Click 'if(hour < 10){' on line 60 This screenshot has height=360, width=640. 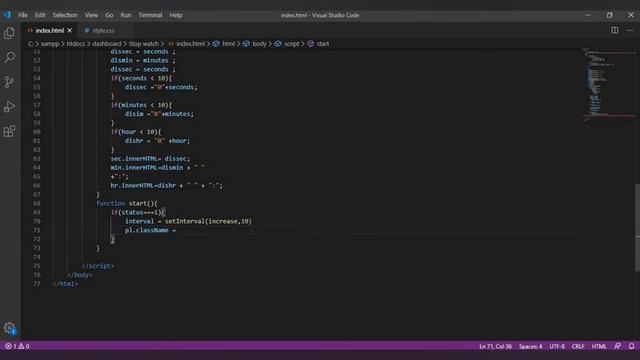(136, 132)
